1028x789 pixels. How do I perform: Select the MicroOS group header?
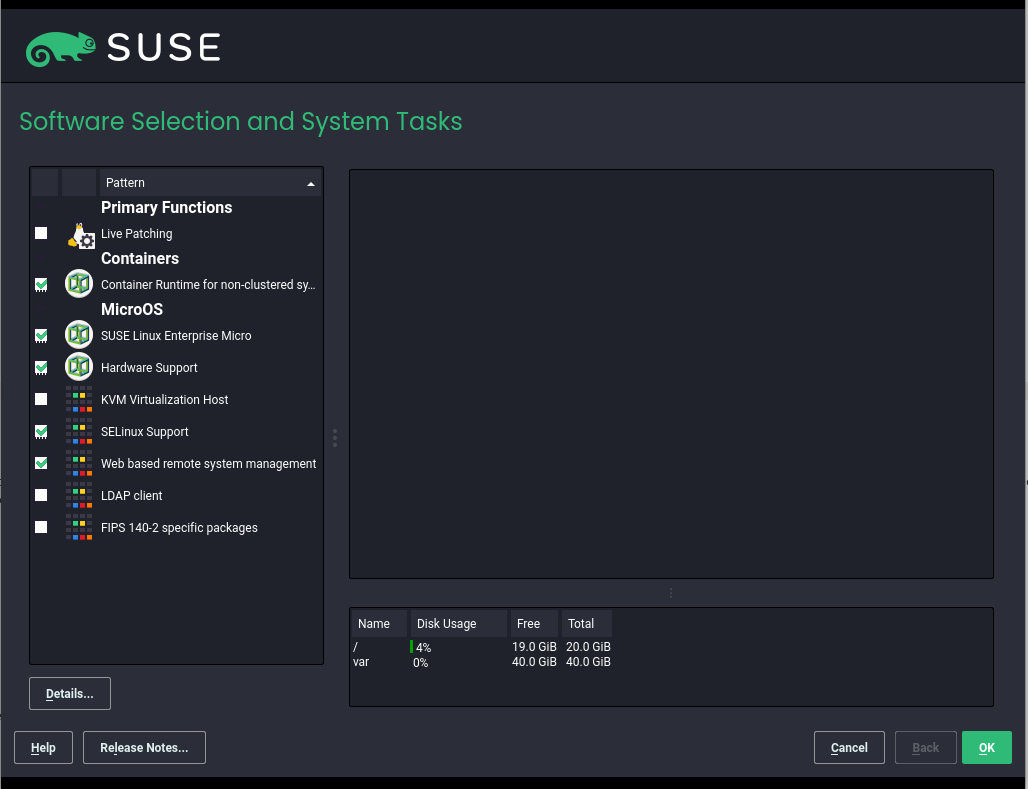coord(131,309)
